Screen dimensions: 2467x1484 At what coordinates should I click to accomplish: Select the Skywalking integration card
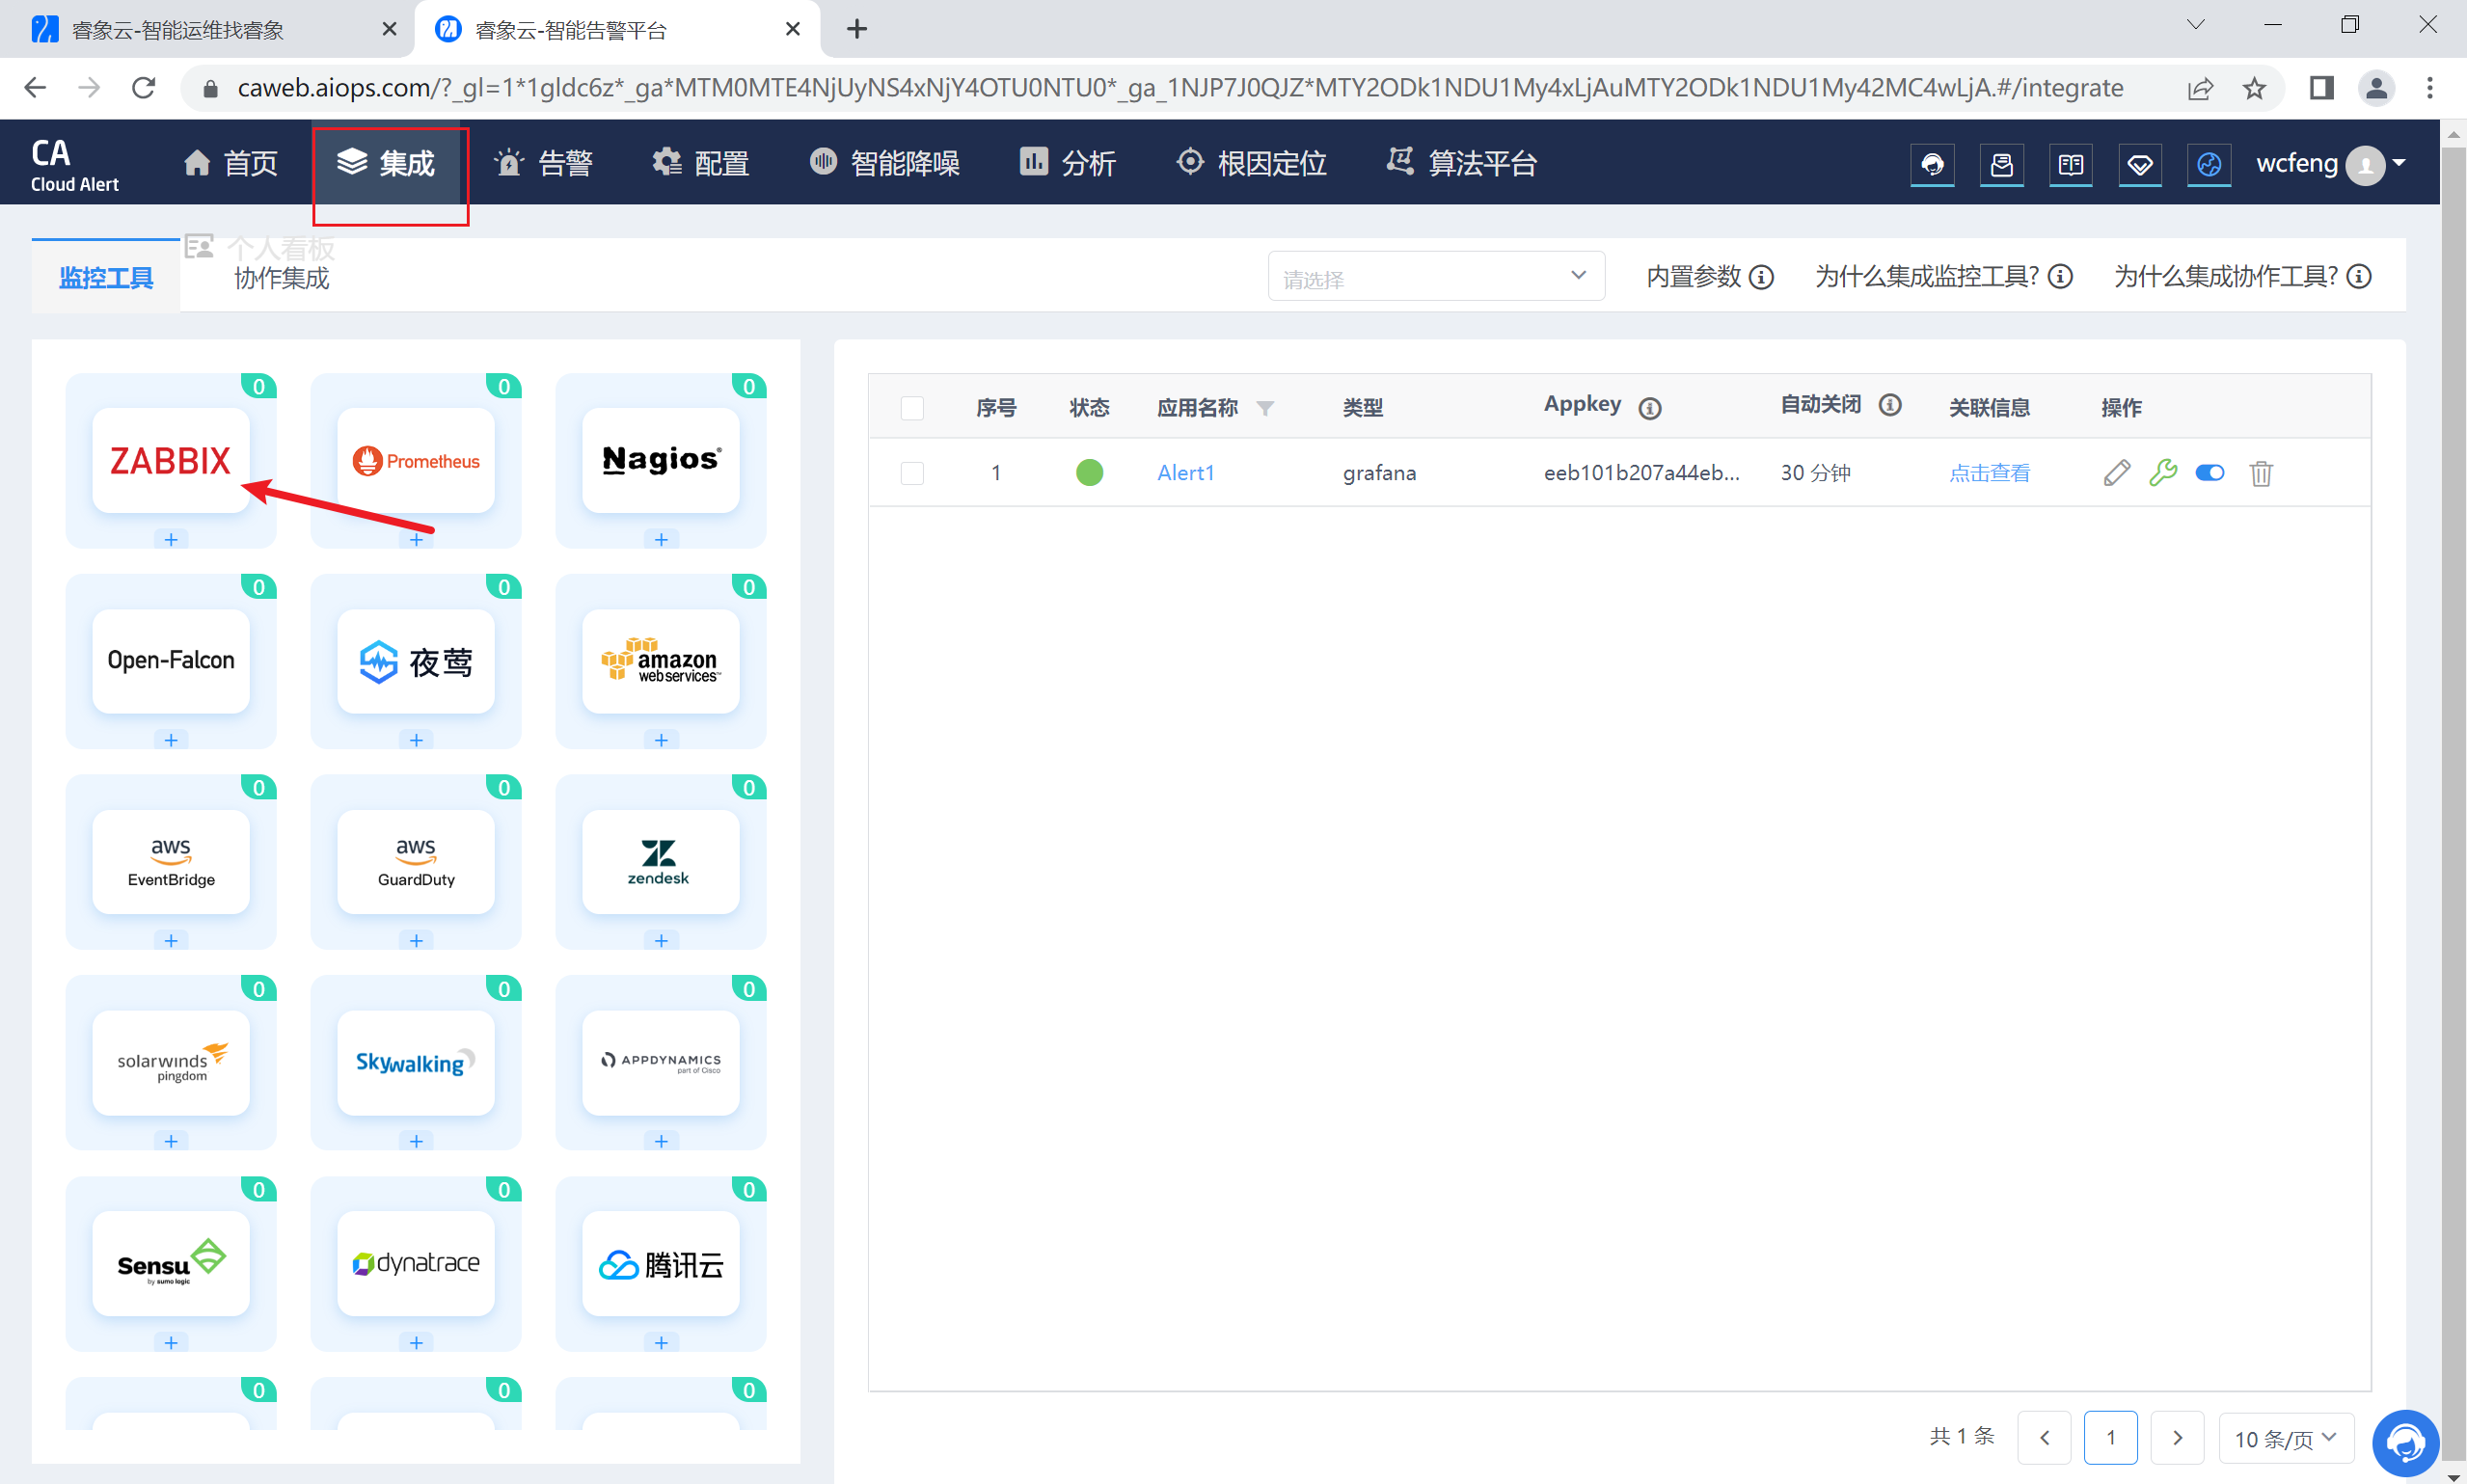click(x=416, y=1063)
